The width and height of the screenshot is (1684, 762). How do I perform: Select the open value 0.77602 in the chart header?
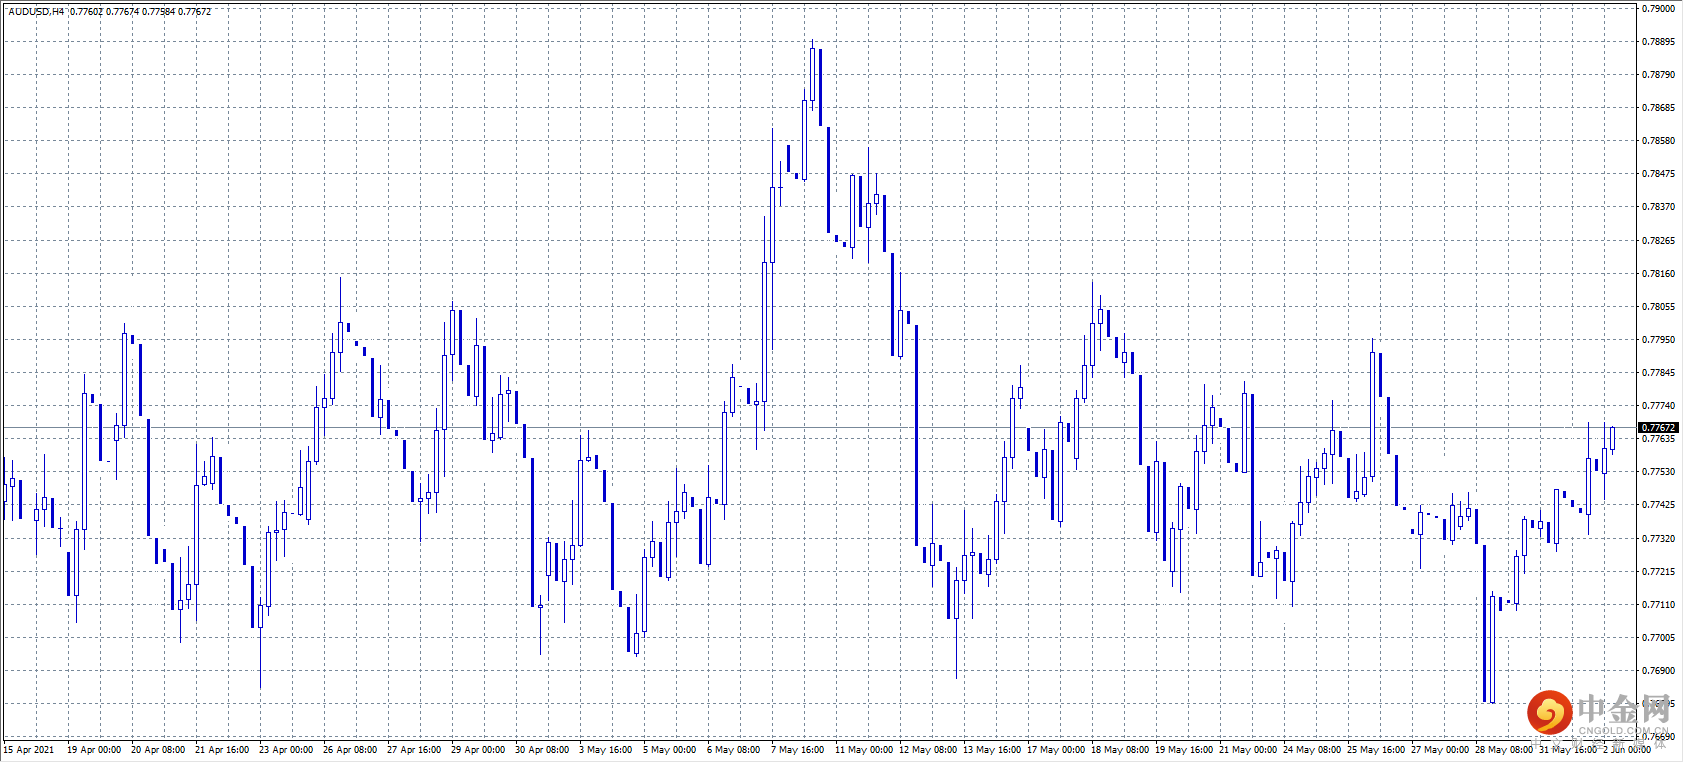pos(86,12)
